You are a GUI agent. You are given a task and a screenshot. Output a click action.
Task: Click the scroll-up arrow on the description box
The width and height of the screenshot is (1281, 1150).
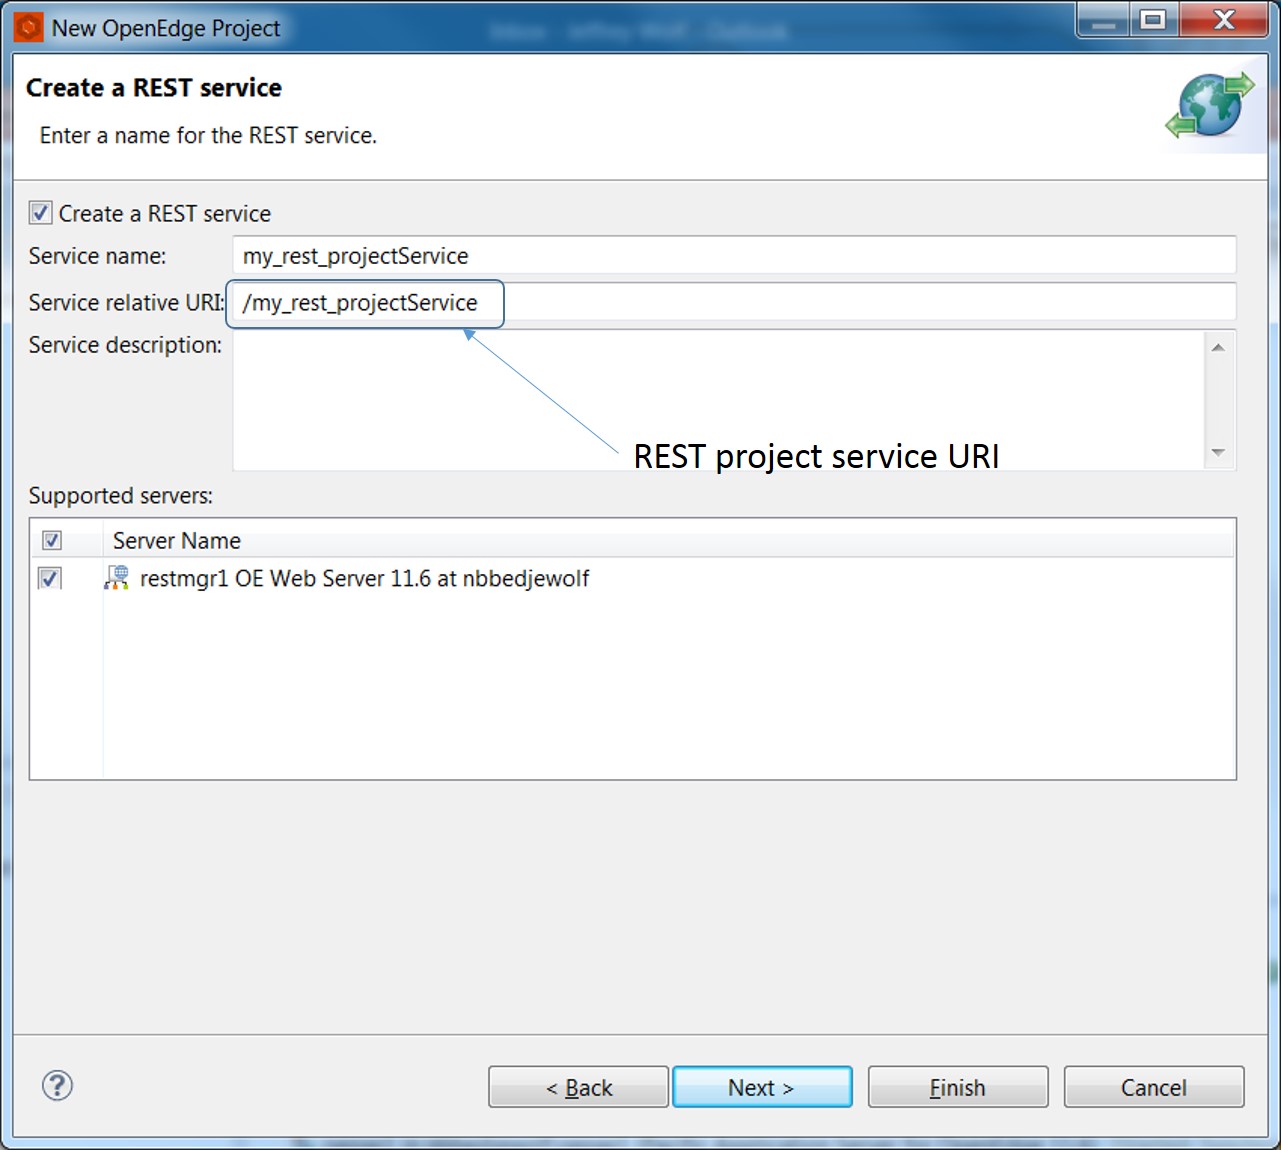1218,346
